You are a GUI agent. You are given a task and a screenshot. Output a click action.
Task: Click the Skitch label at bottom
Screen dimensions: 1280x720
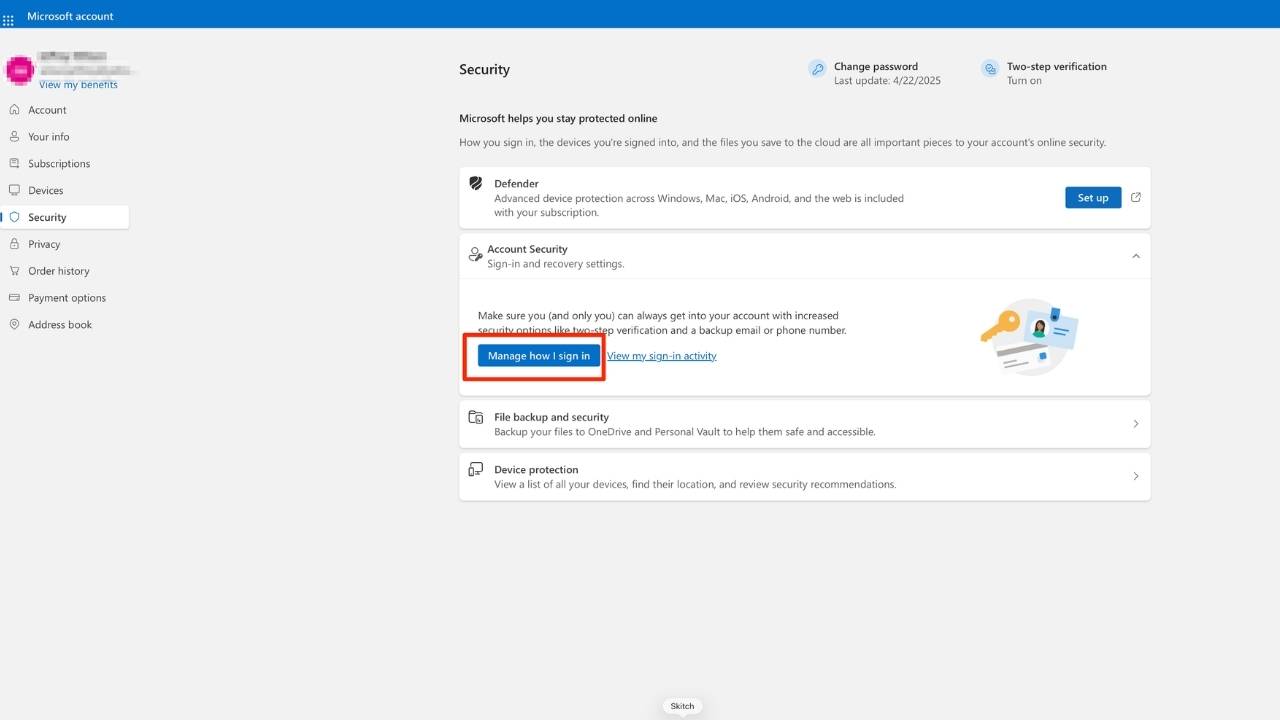click(x=682, y=706)
